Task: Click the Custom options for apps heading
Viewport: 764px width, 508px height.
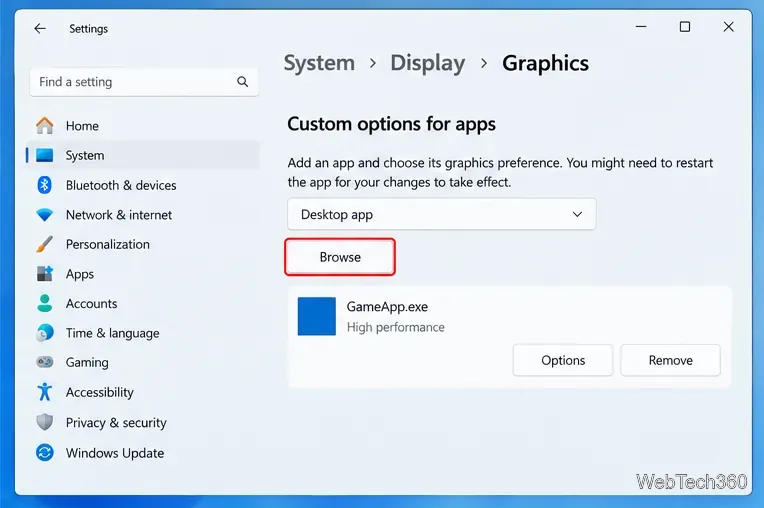Action: coord(391,124)
